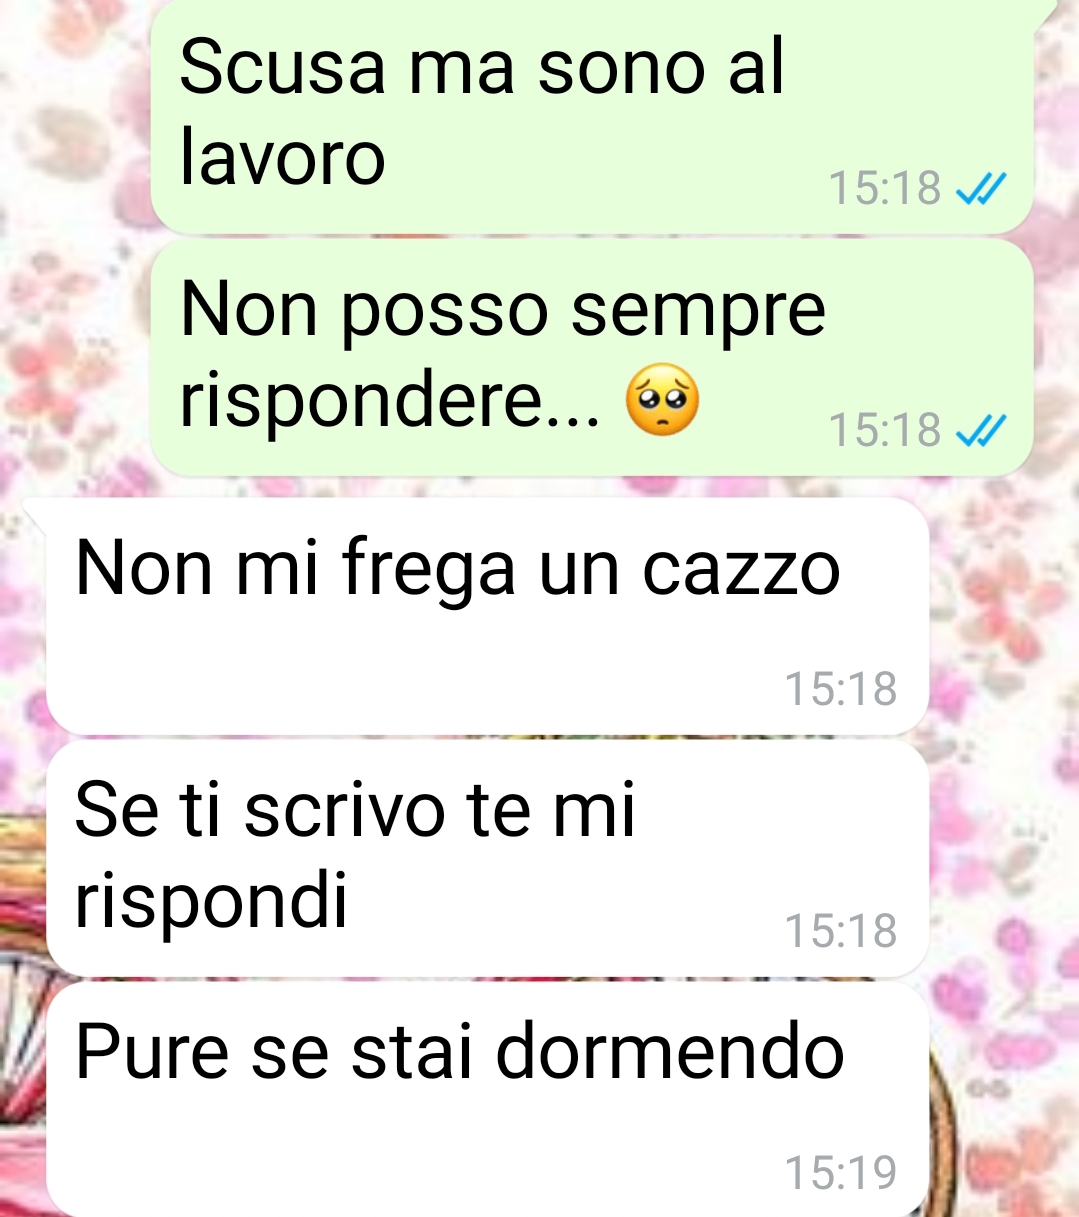The height and width of the screenshot is (1217, 1079).
Task: Tap the 'Non mi frega un cazzo' message
Action: tap(488, 616)
